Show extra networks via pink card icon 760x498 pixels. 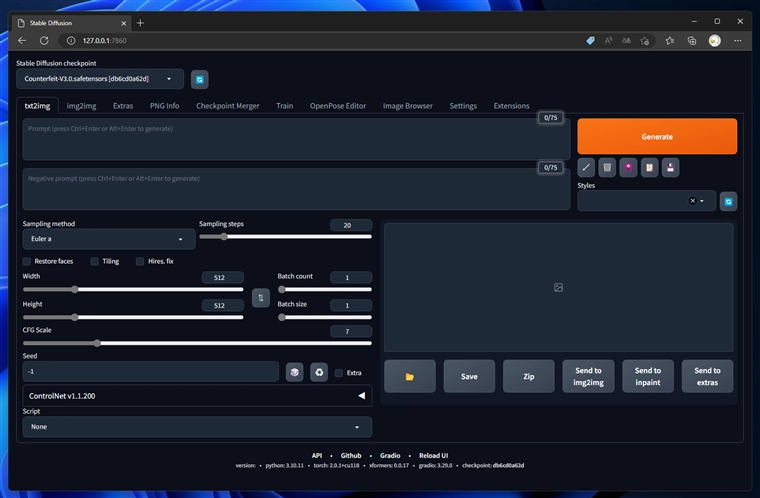[628, 168]
